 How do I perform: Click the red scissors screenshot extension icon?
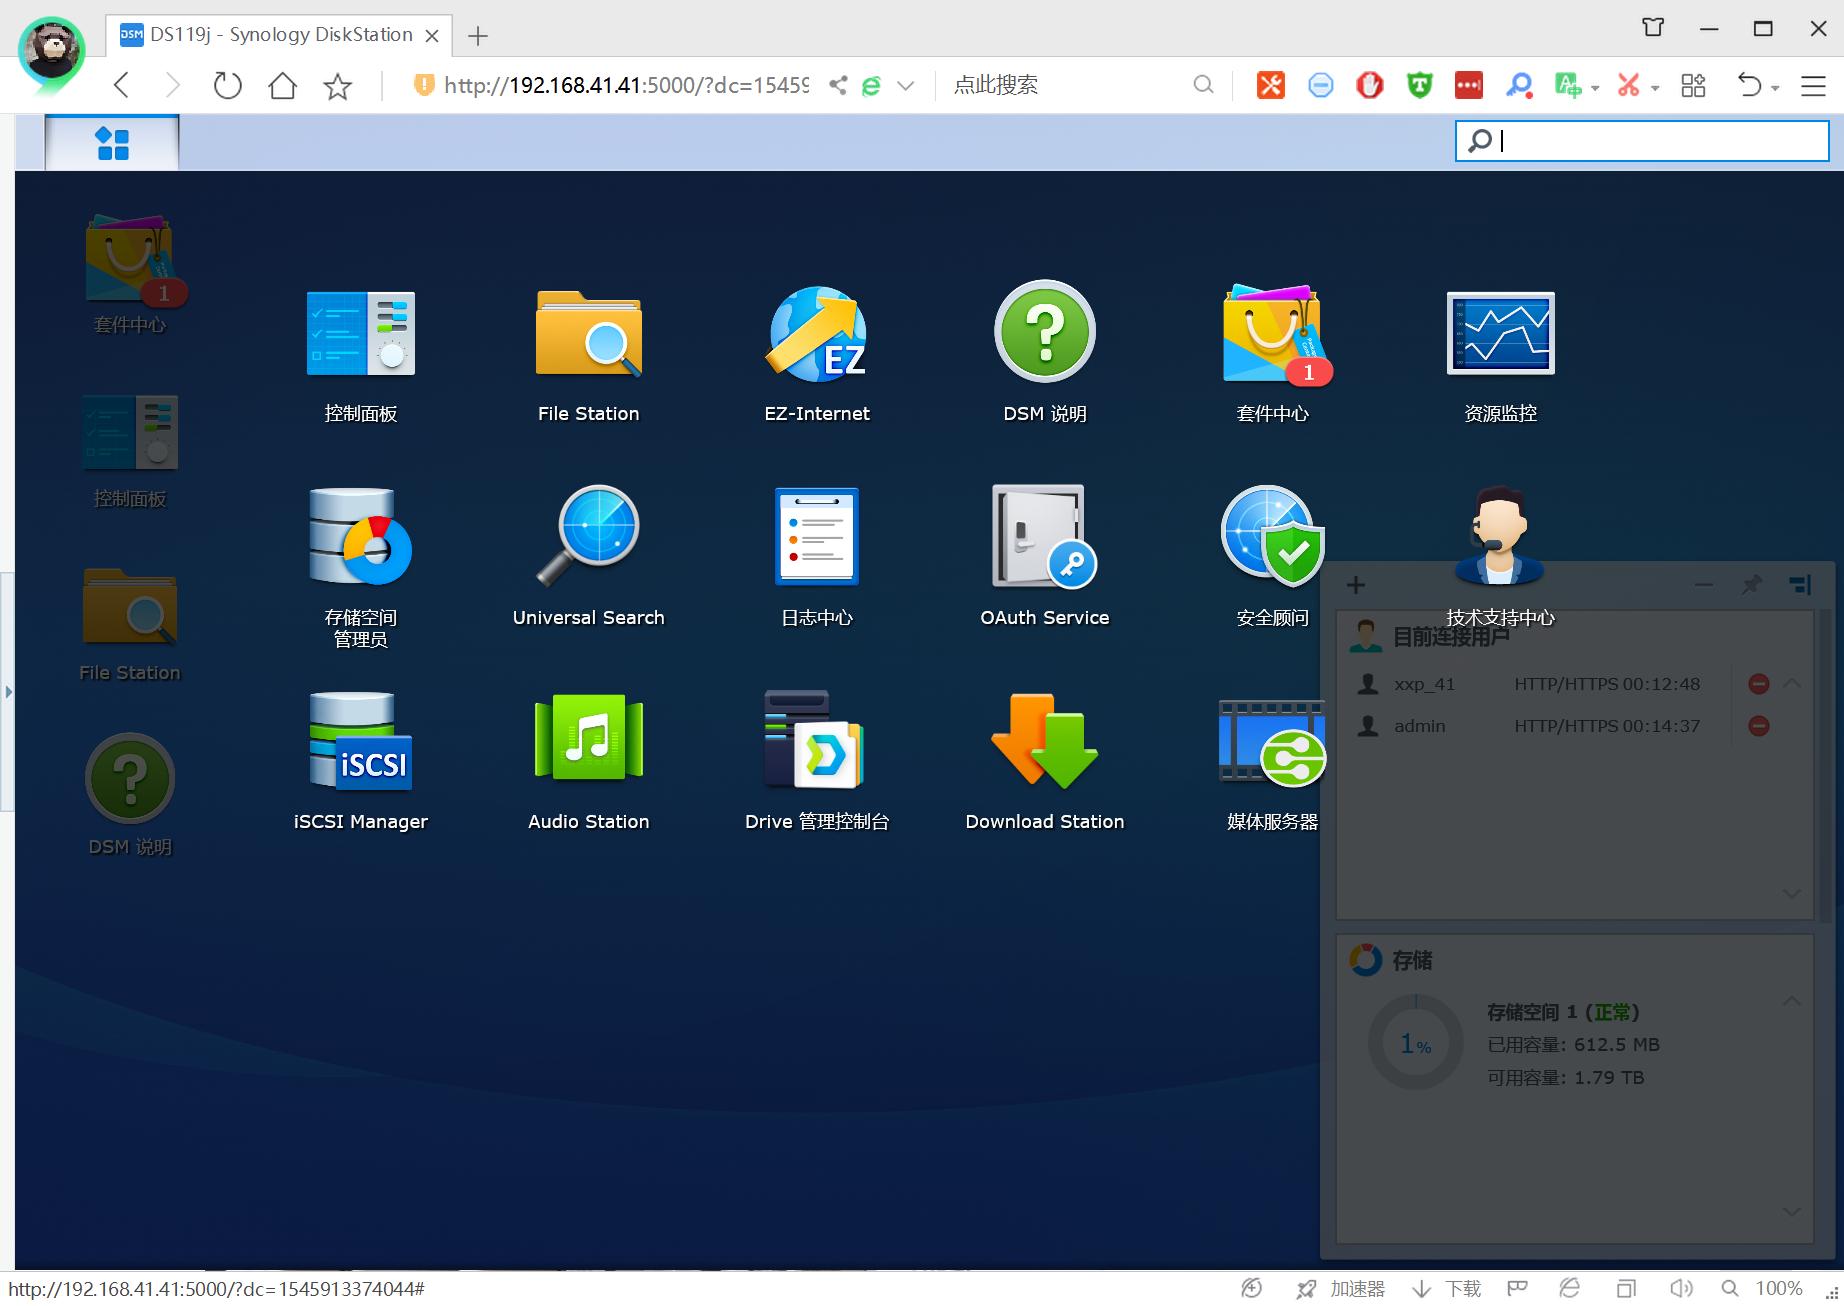pos(1628,86)
